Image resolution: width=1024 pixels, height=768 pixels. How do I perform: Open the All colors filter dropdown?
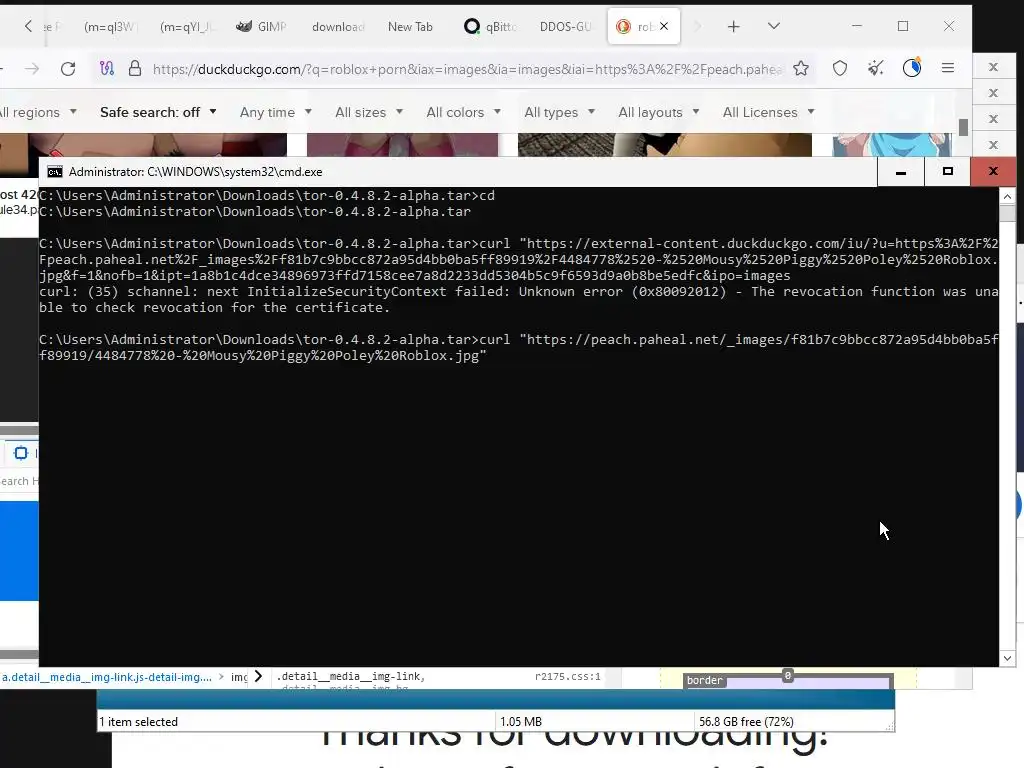(464, 112)
